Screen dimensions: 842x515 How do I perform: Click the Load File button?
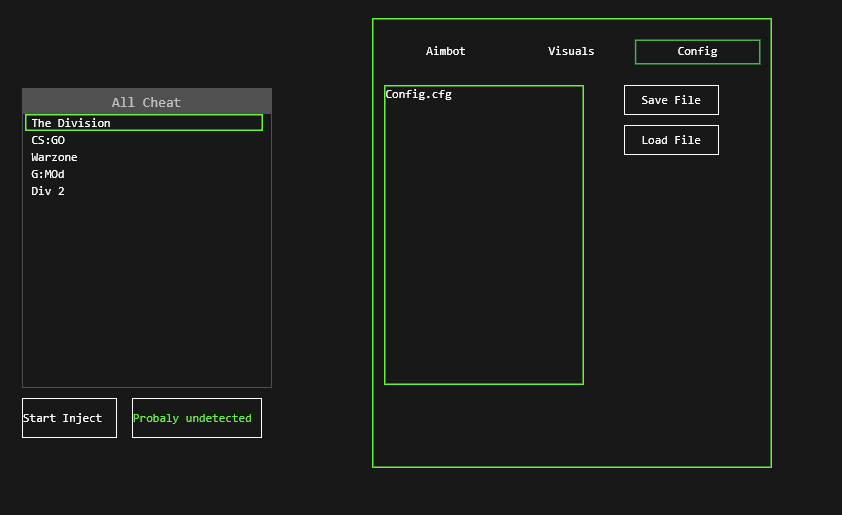(671, 140)
